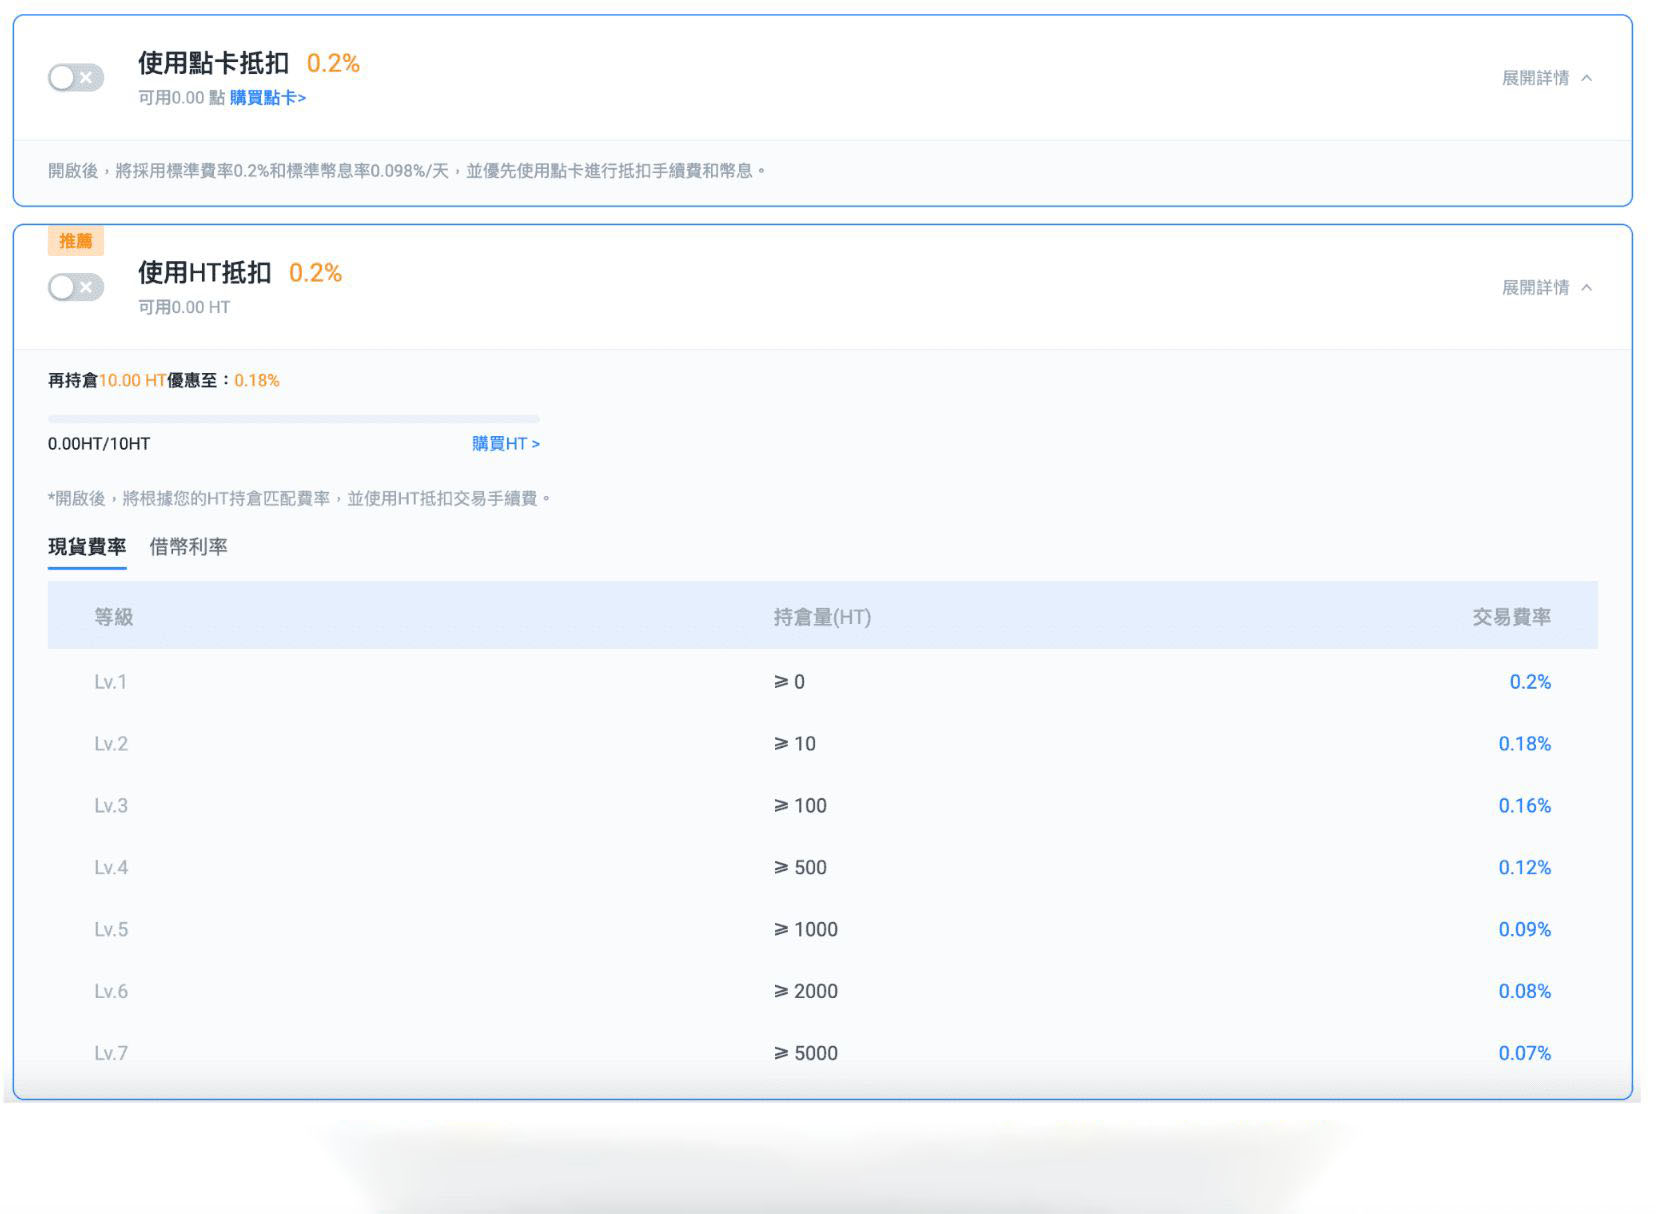Viewport: 1656px width, 1214px height.
Task: Select the Lv.6 row label
Action: tap(111, 992)
